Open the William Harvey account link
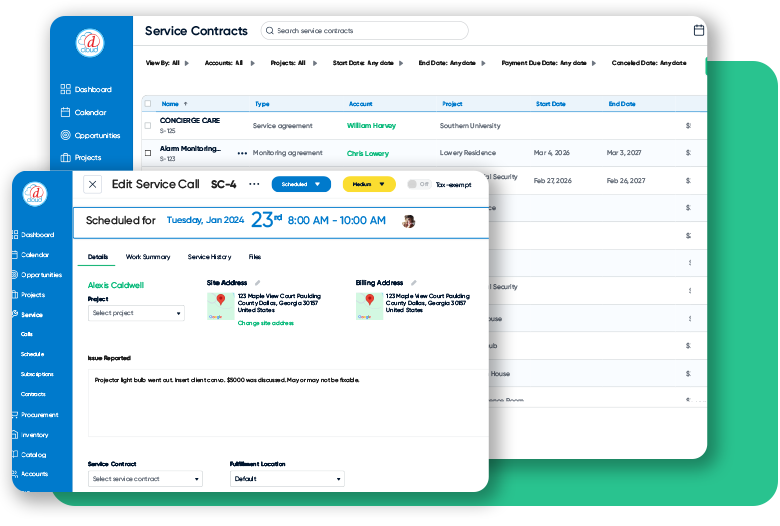Viewport: 780px width, 526px height. [371, 126]
